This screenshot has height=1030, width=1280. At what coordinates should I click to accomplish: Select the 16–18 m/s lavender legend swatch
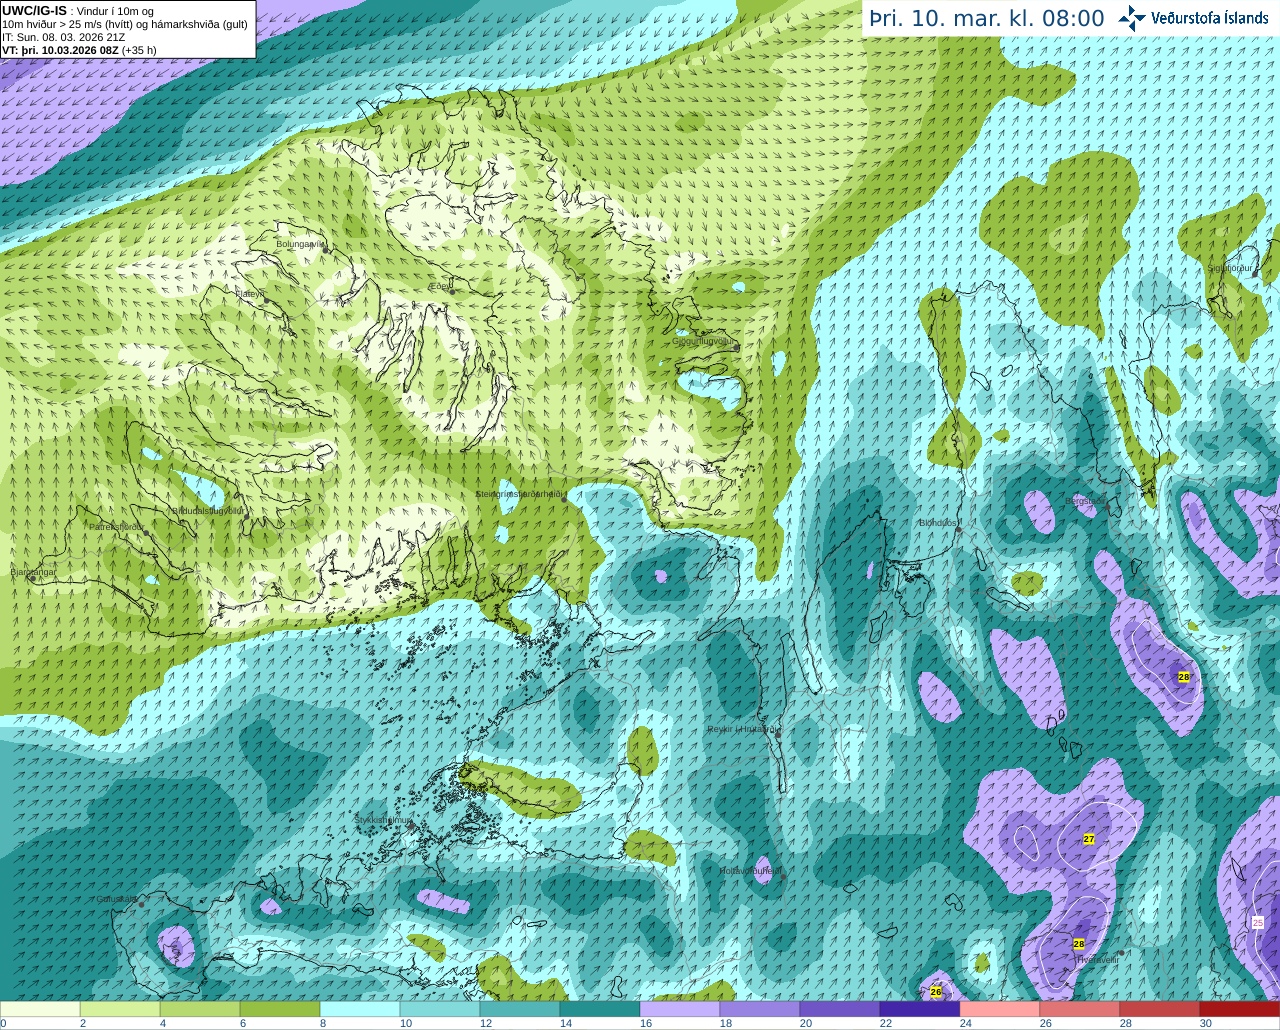pyautogui.click(x=680, y=1009)
